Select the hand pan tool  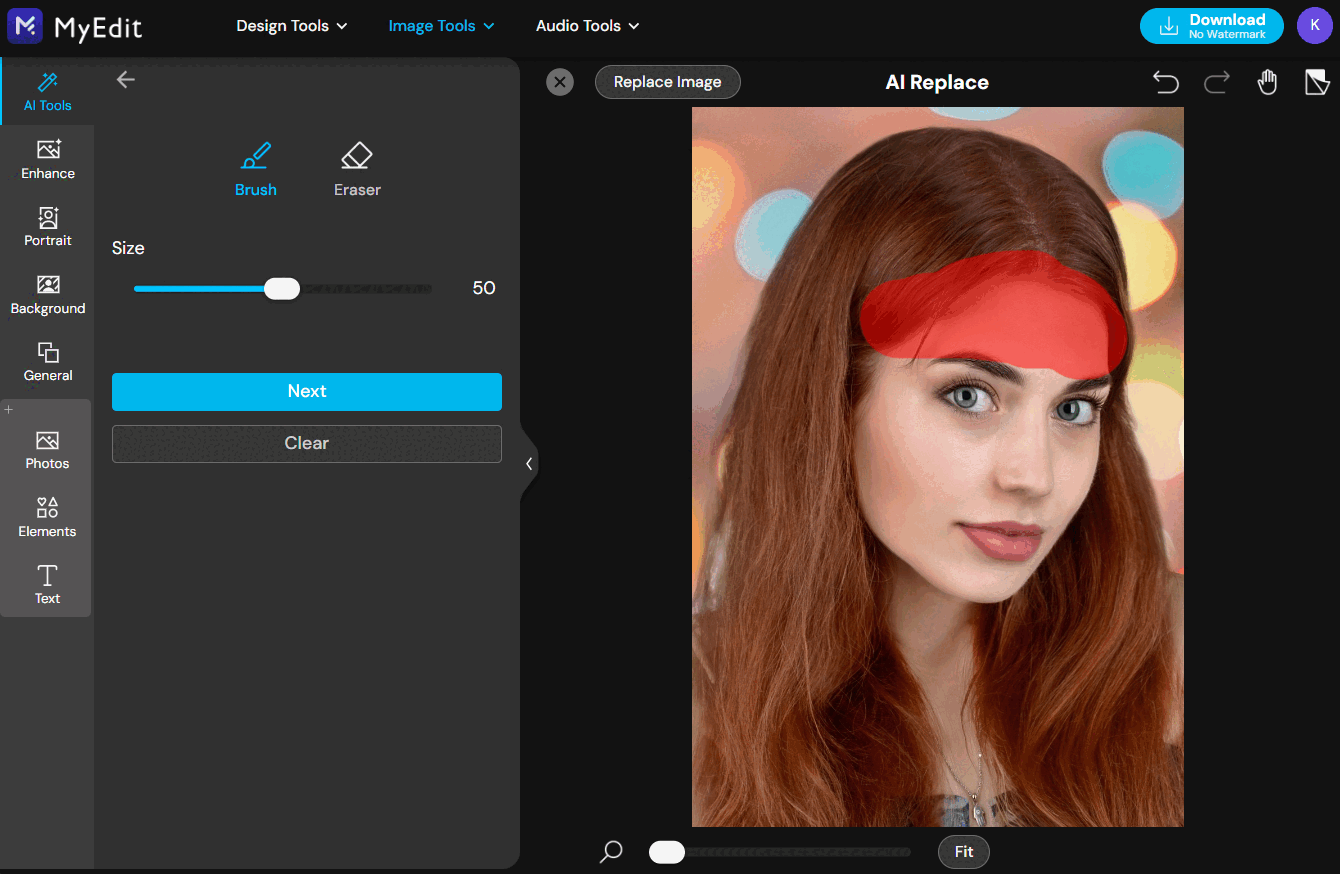coord(1267,82)
